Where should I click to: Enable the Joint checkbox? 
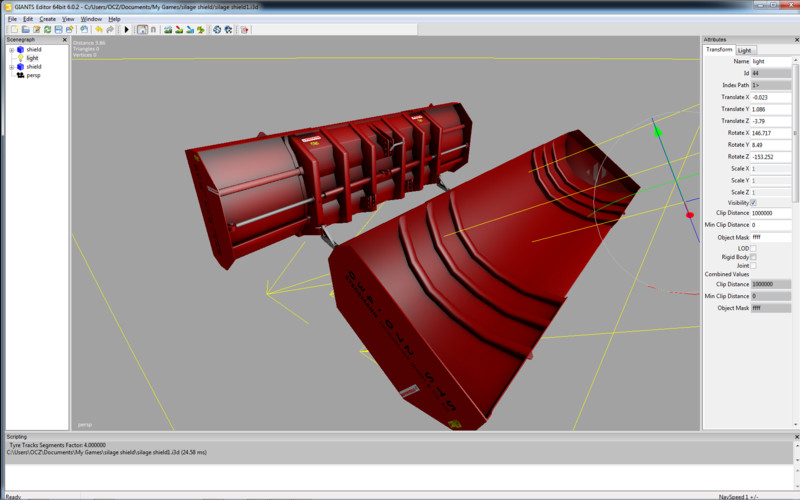(x=754, y=266)
